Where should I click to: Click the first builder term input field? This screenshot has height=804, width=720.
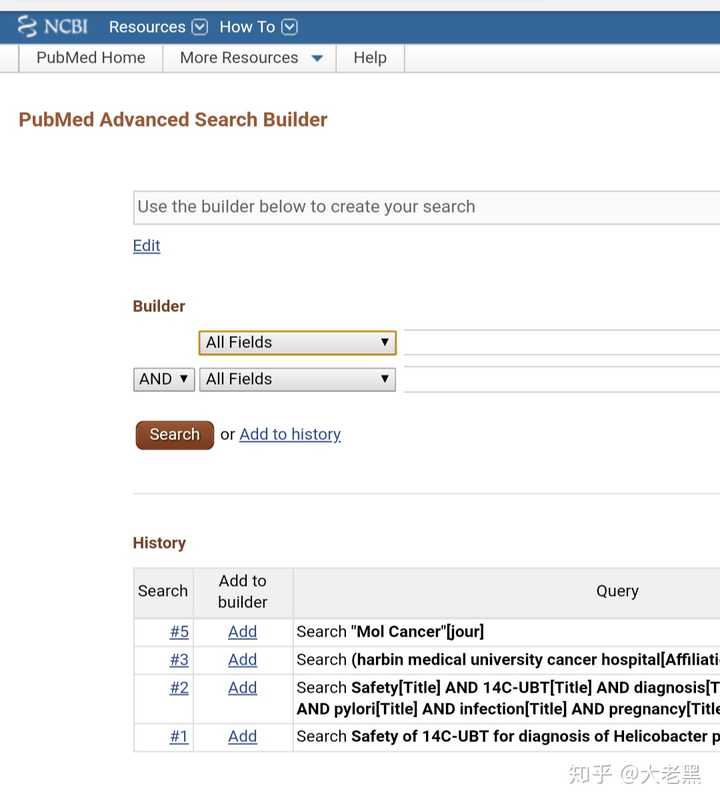coord(562,343)
